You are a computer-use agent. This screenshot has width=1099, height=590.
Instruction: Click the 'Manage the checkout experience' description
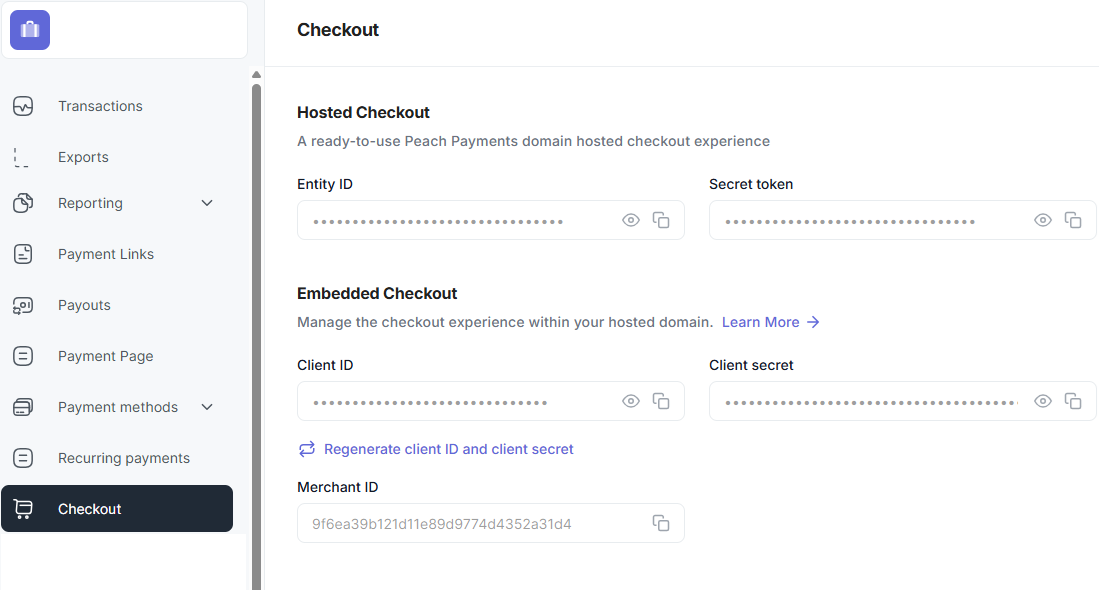click(x=505, y=322)
